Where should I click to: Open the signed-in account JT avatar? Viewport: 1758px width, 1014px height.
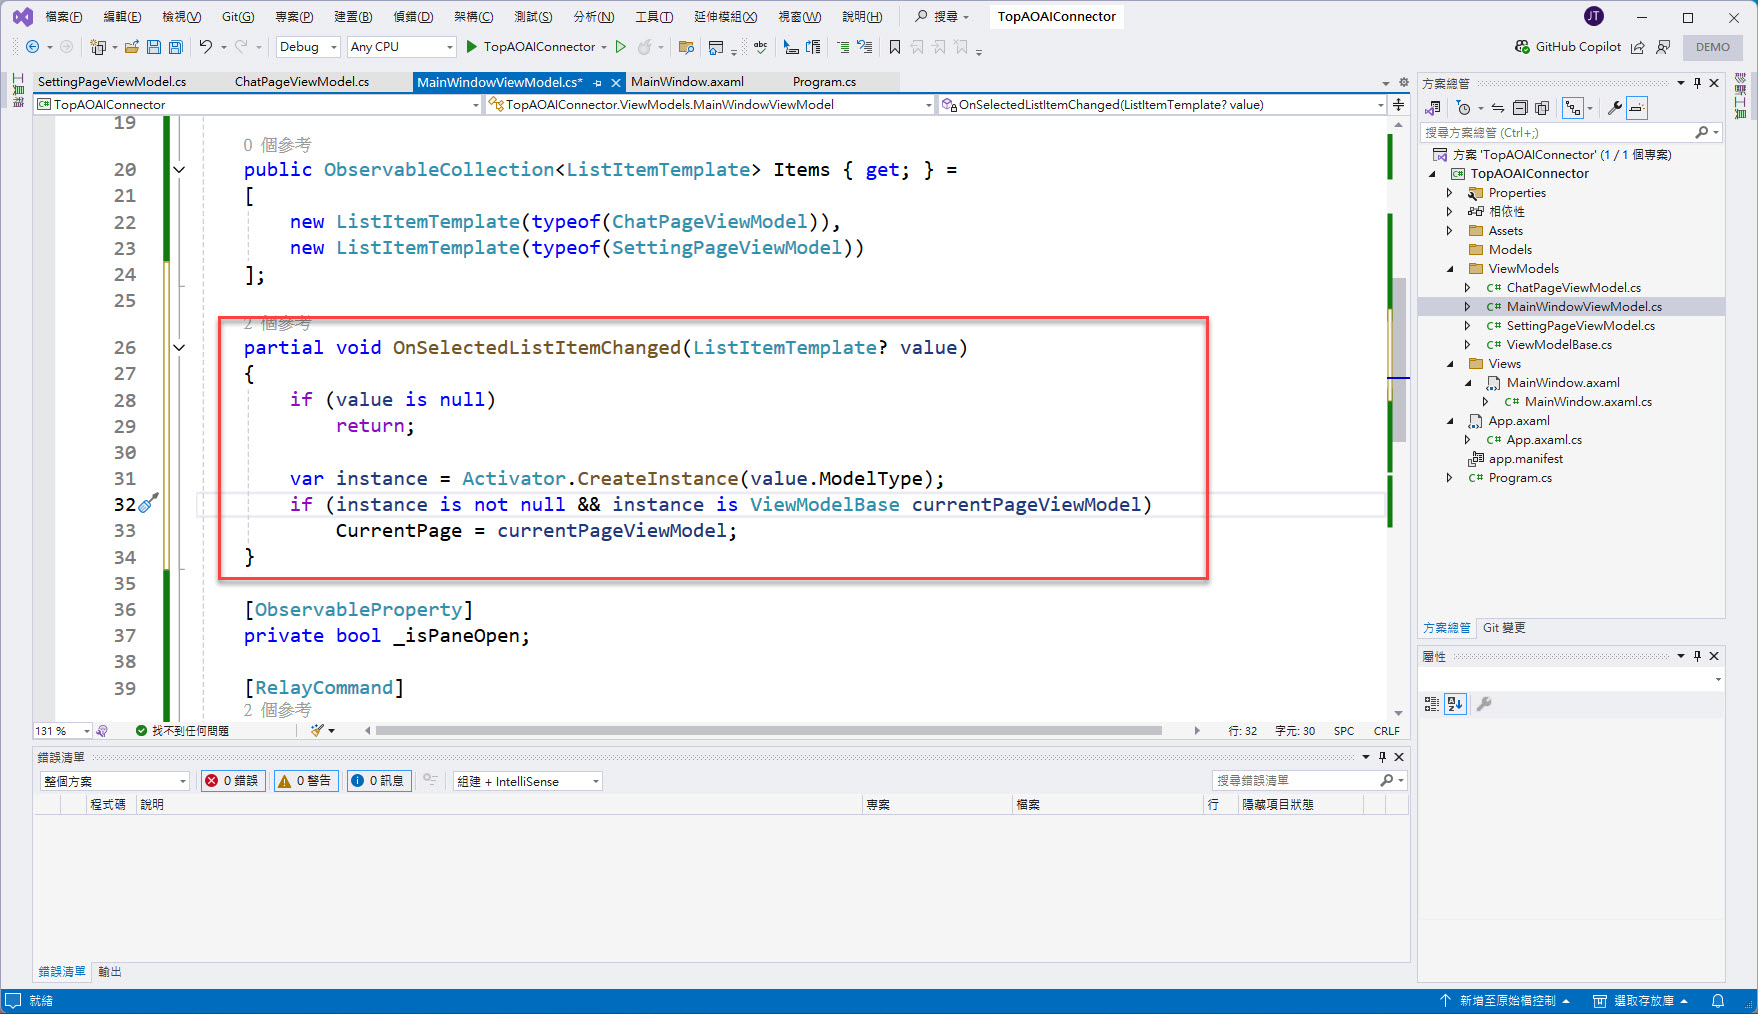click(1594, 16)
